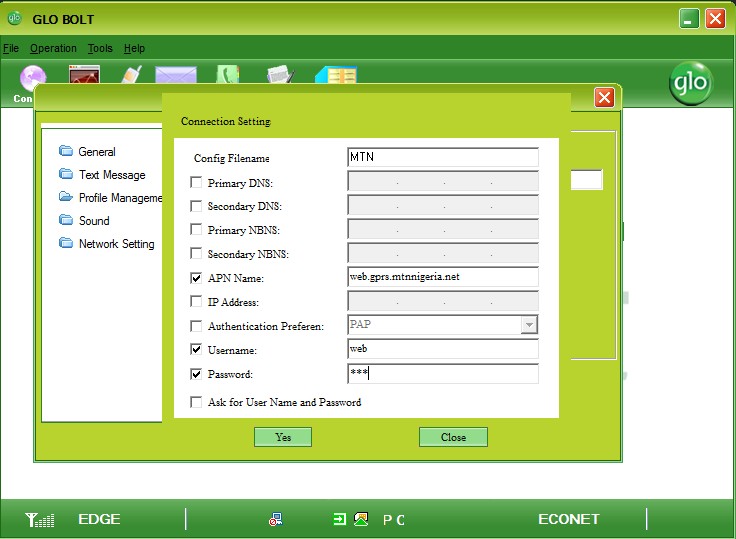Click the Connect globe icon in toolbar
The width and height of the screenshot is (736, 539).
[x=33, y=76]
